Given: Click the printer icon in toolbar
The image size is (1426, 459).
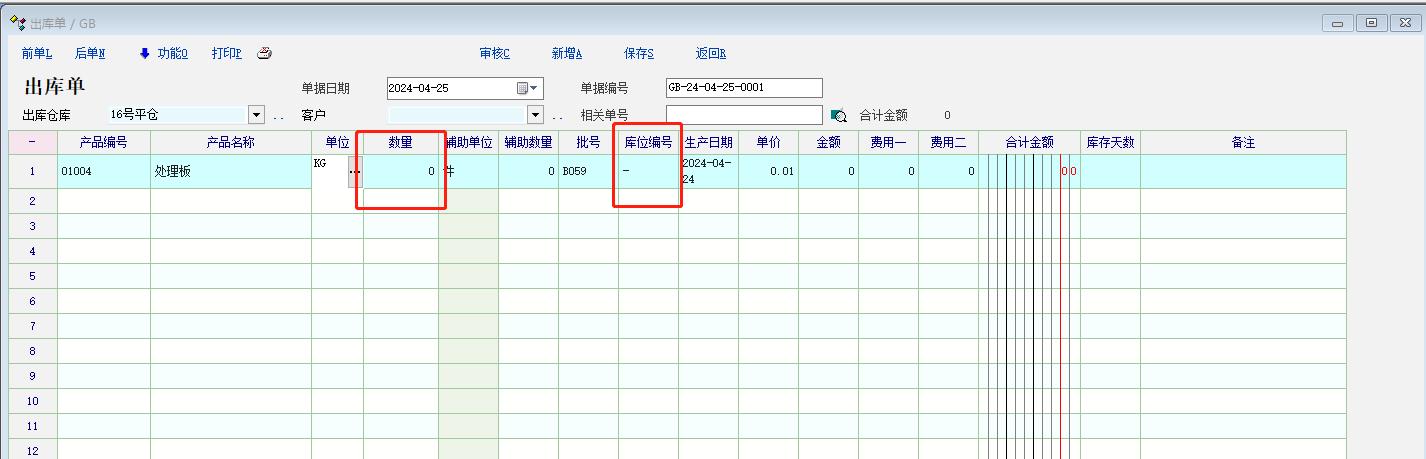Looking at the screenshot, I should pos(264,54).
